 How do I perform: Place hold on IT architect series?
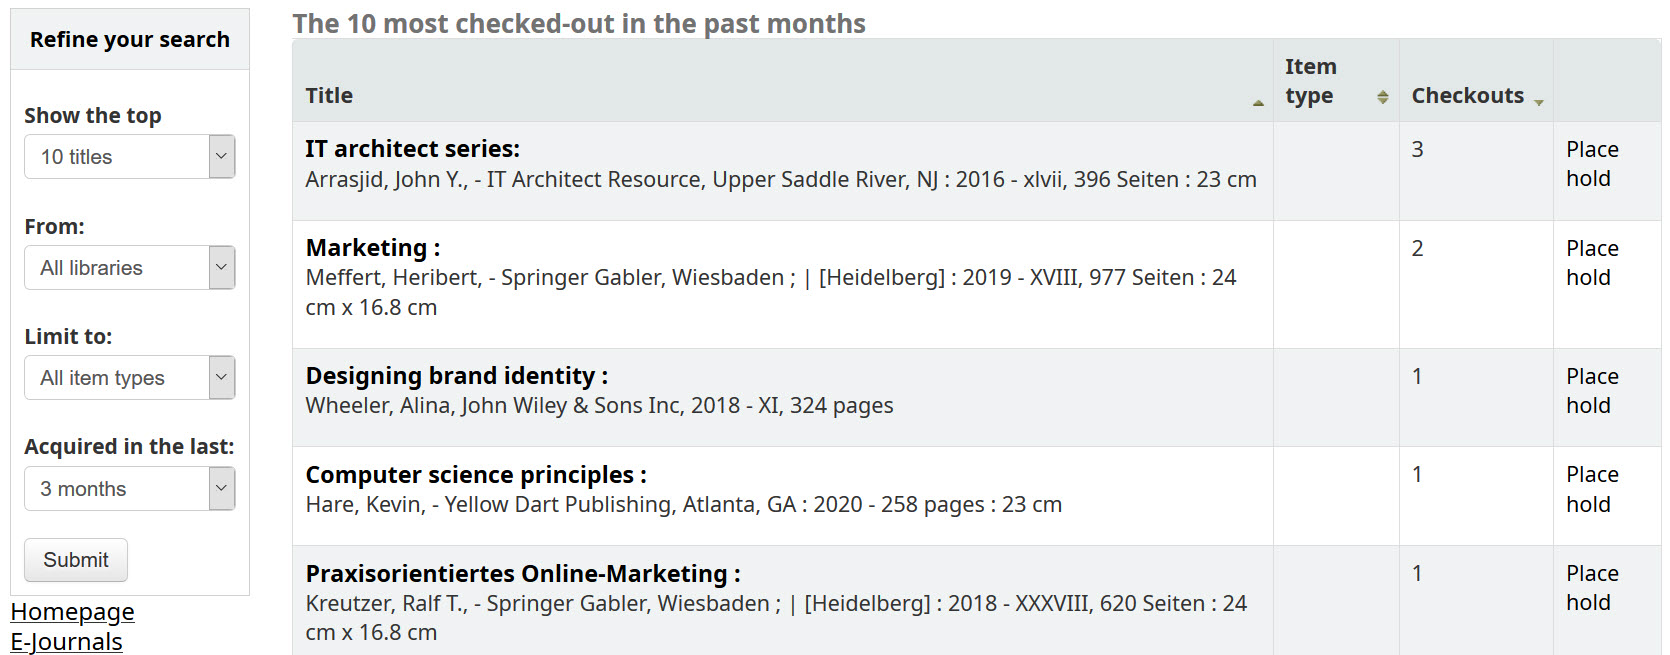[x=1591, y=164]
